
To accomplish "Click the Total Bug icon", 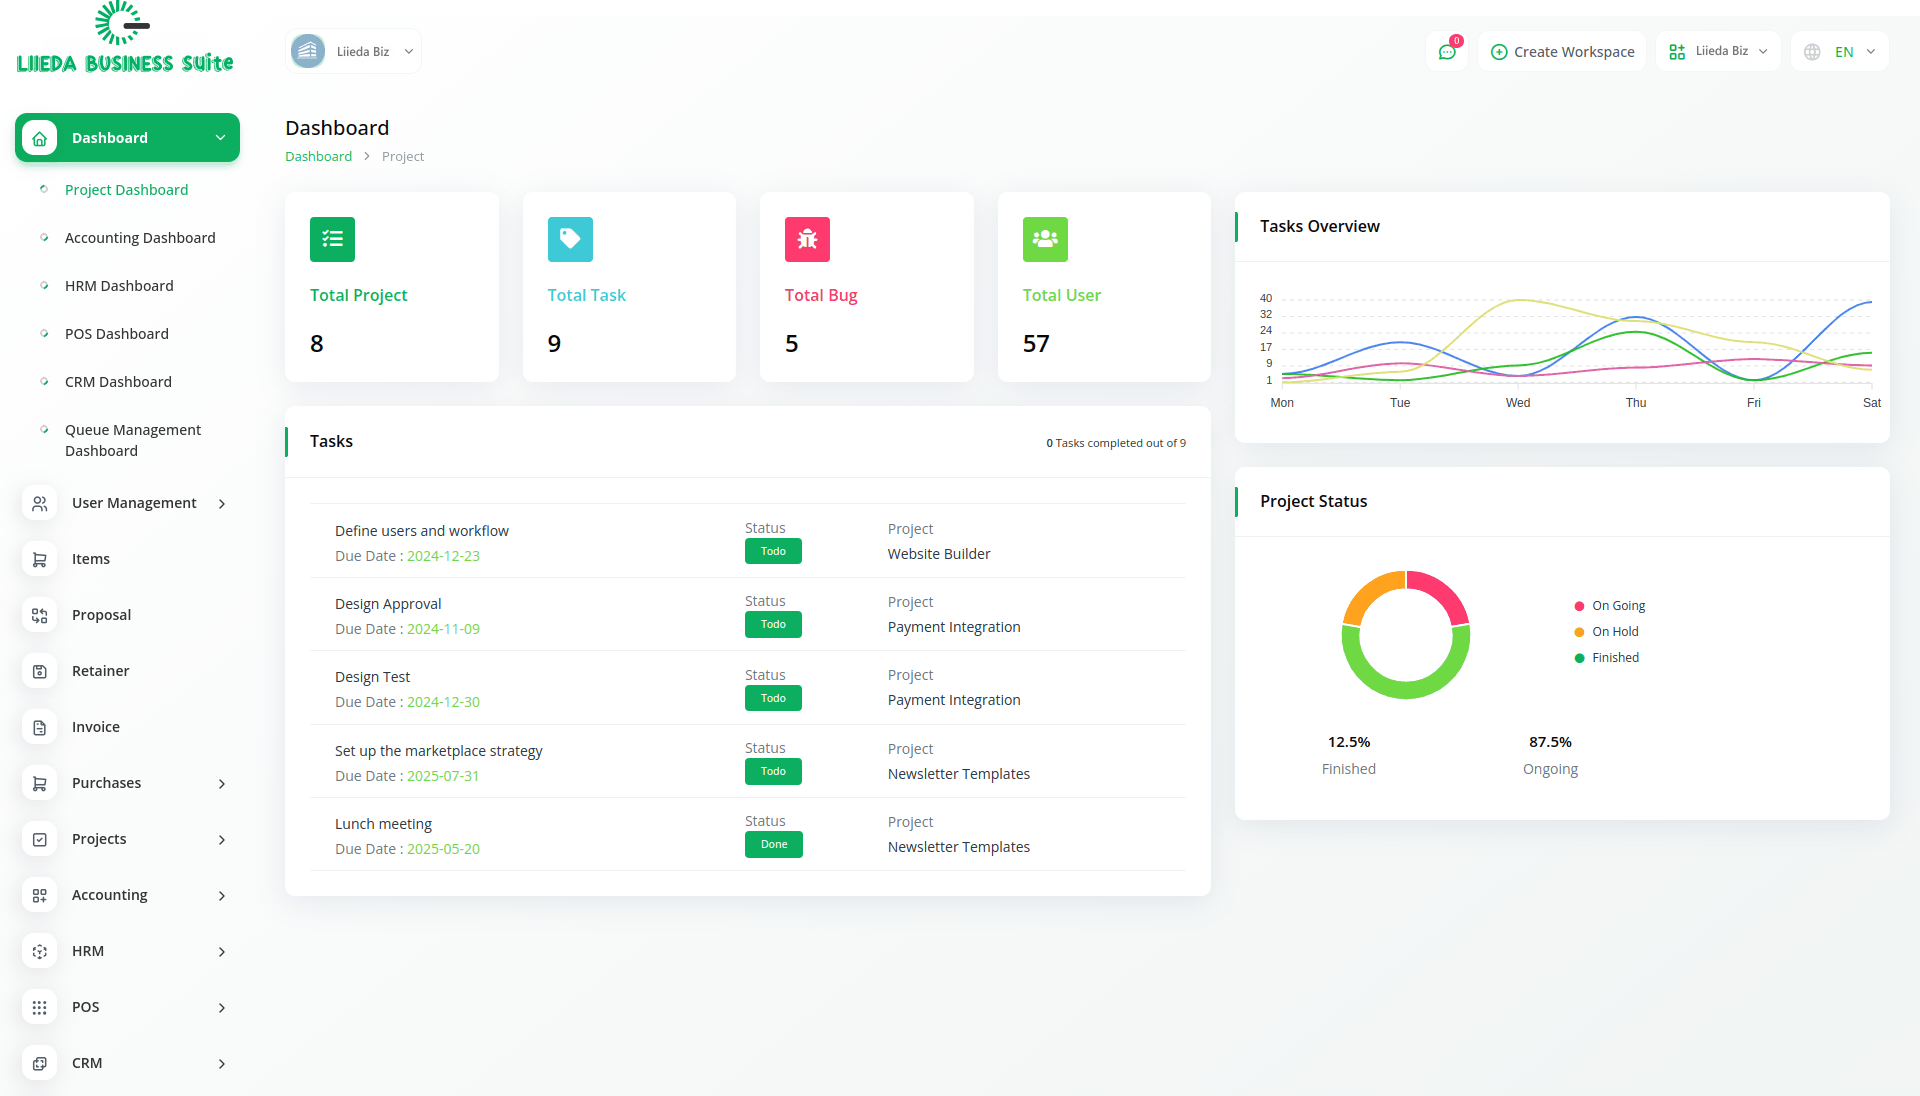I will tap(807, 239).
